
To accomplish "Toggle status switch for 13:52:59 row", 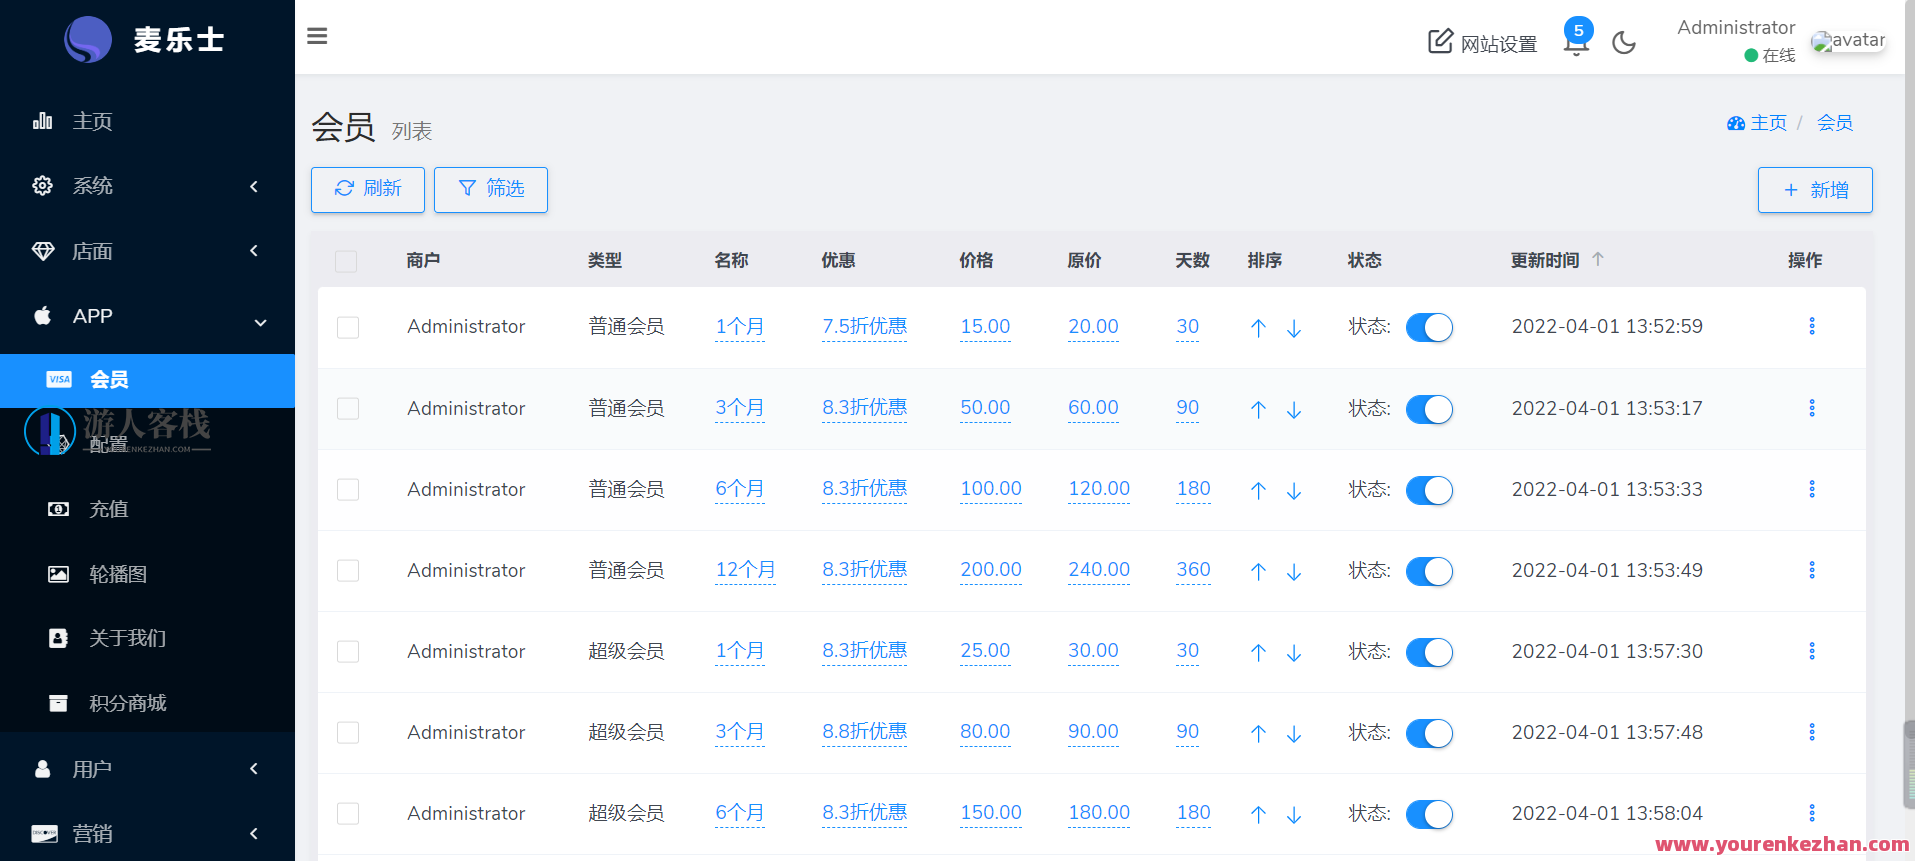I will (1429, 327).
